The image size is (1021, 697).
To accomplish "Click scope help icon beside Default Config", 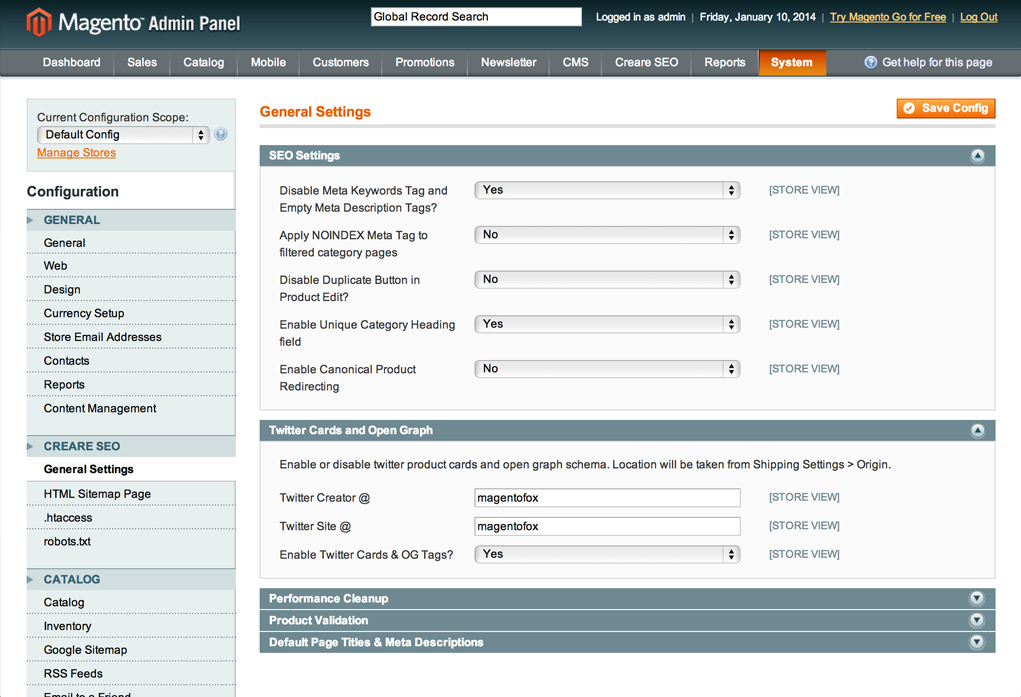I will point(221,134).
